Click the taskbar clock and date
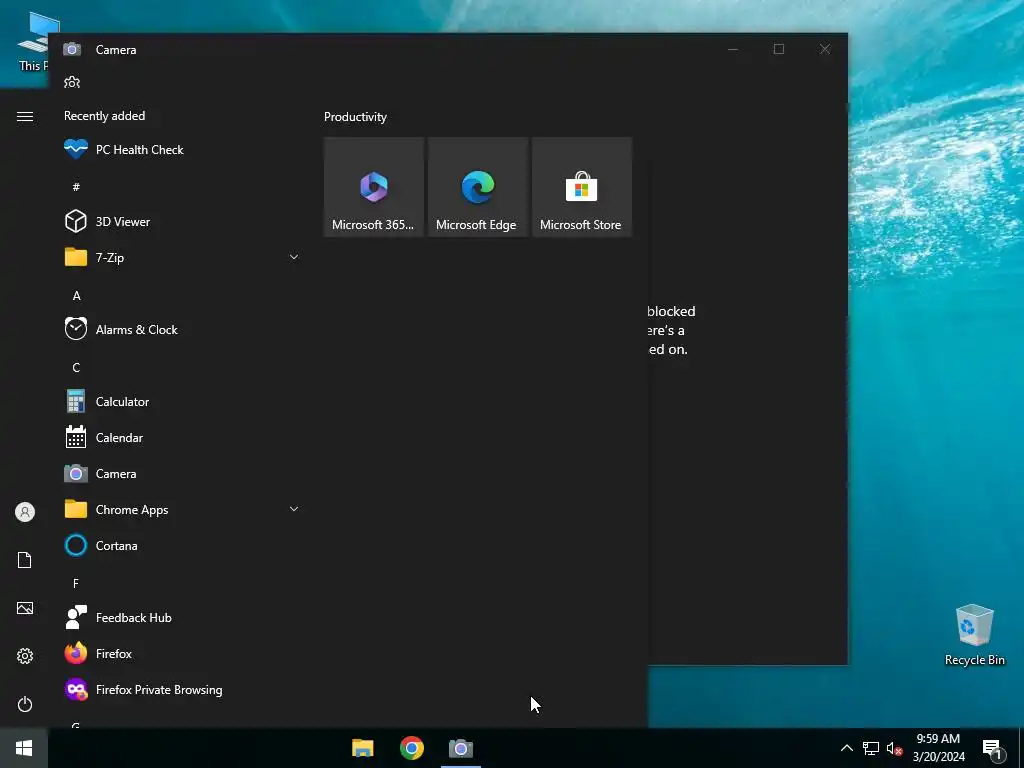 click(938, 748)
